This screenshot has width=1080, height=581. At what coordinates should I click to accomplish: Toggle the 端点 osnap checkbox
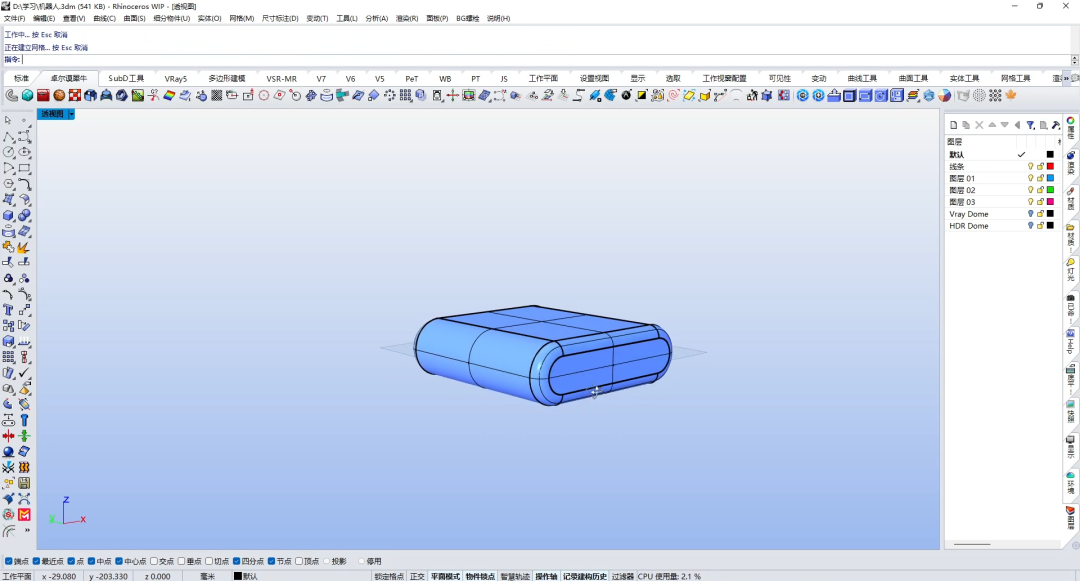pos(8,562)
